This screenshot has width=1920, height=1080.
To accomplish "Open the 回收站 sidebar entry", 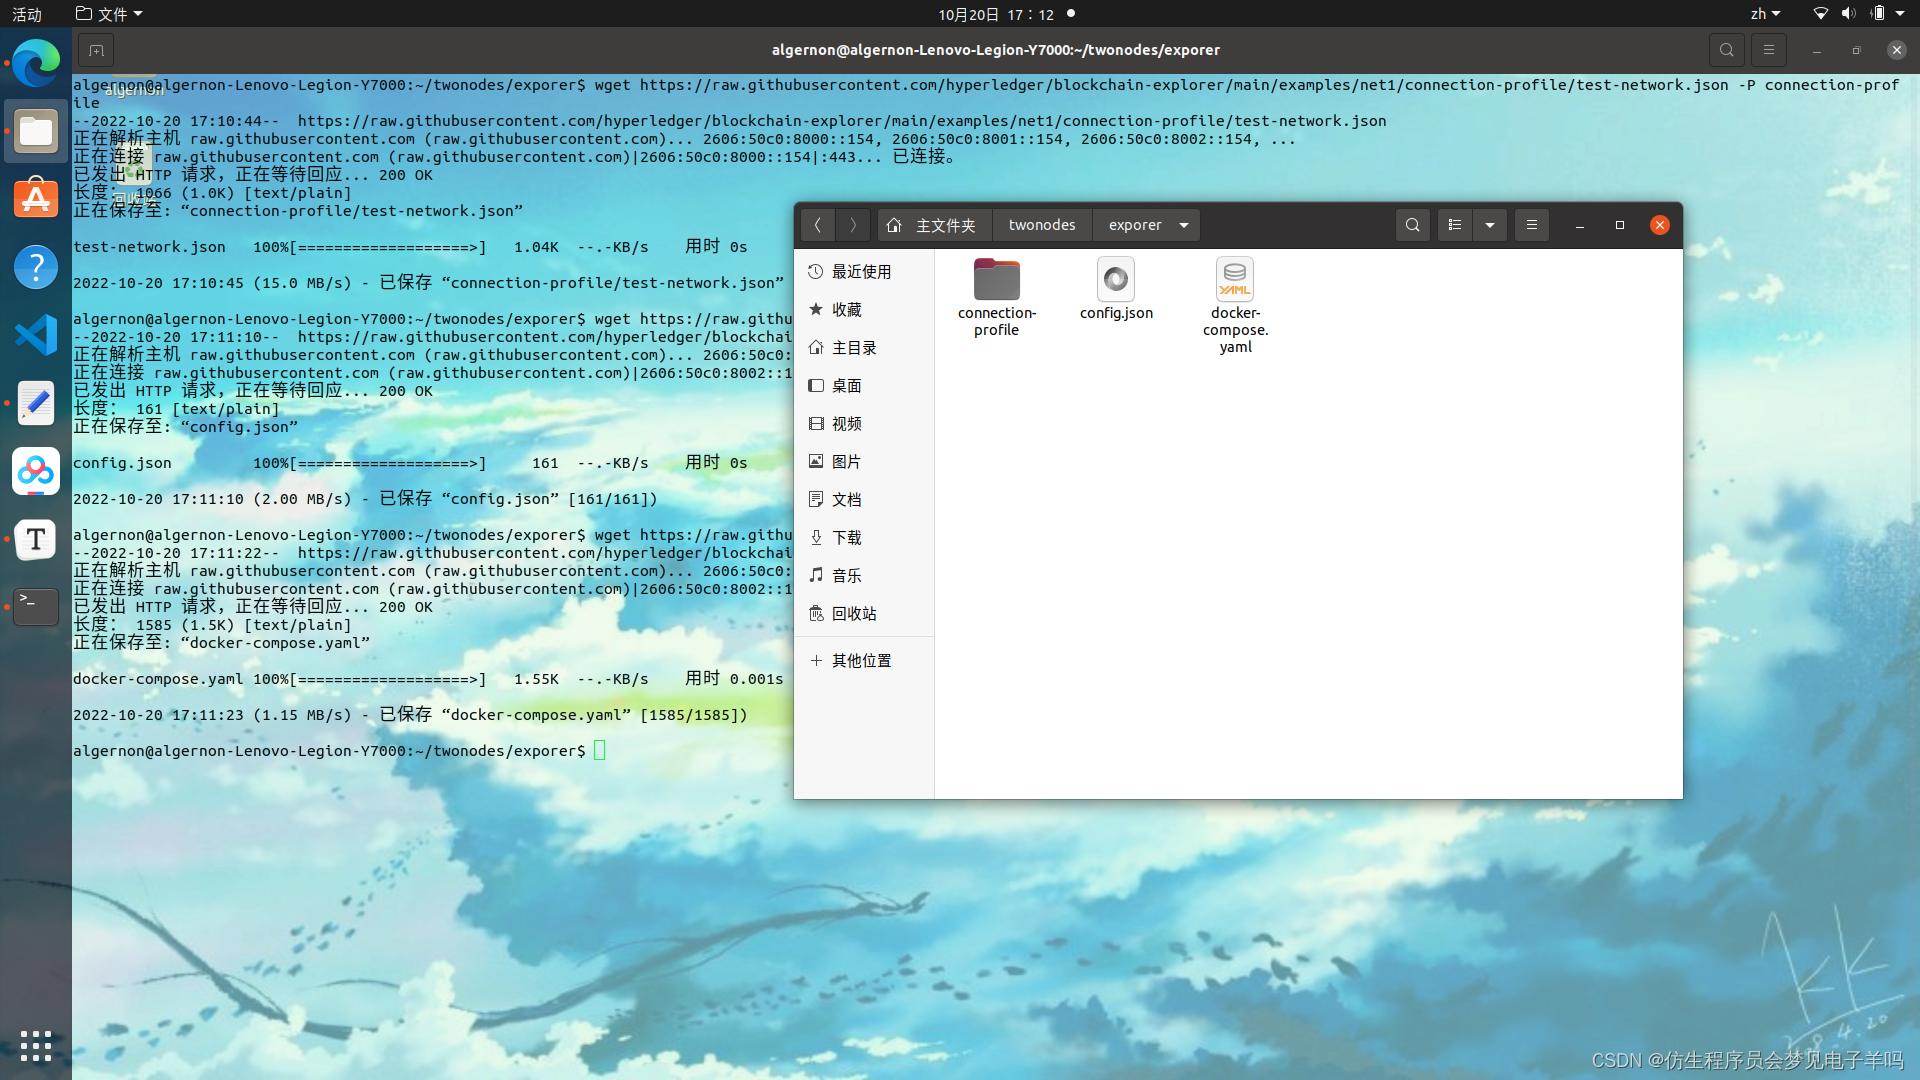I will tap(853, 614).
